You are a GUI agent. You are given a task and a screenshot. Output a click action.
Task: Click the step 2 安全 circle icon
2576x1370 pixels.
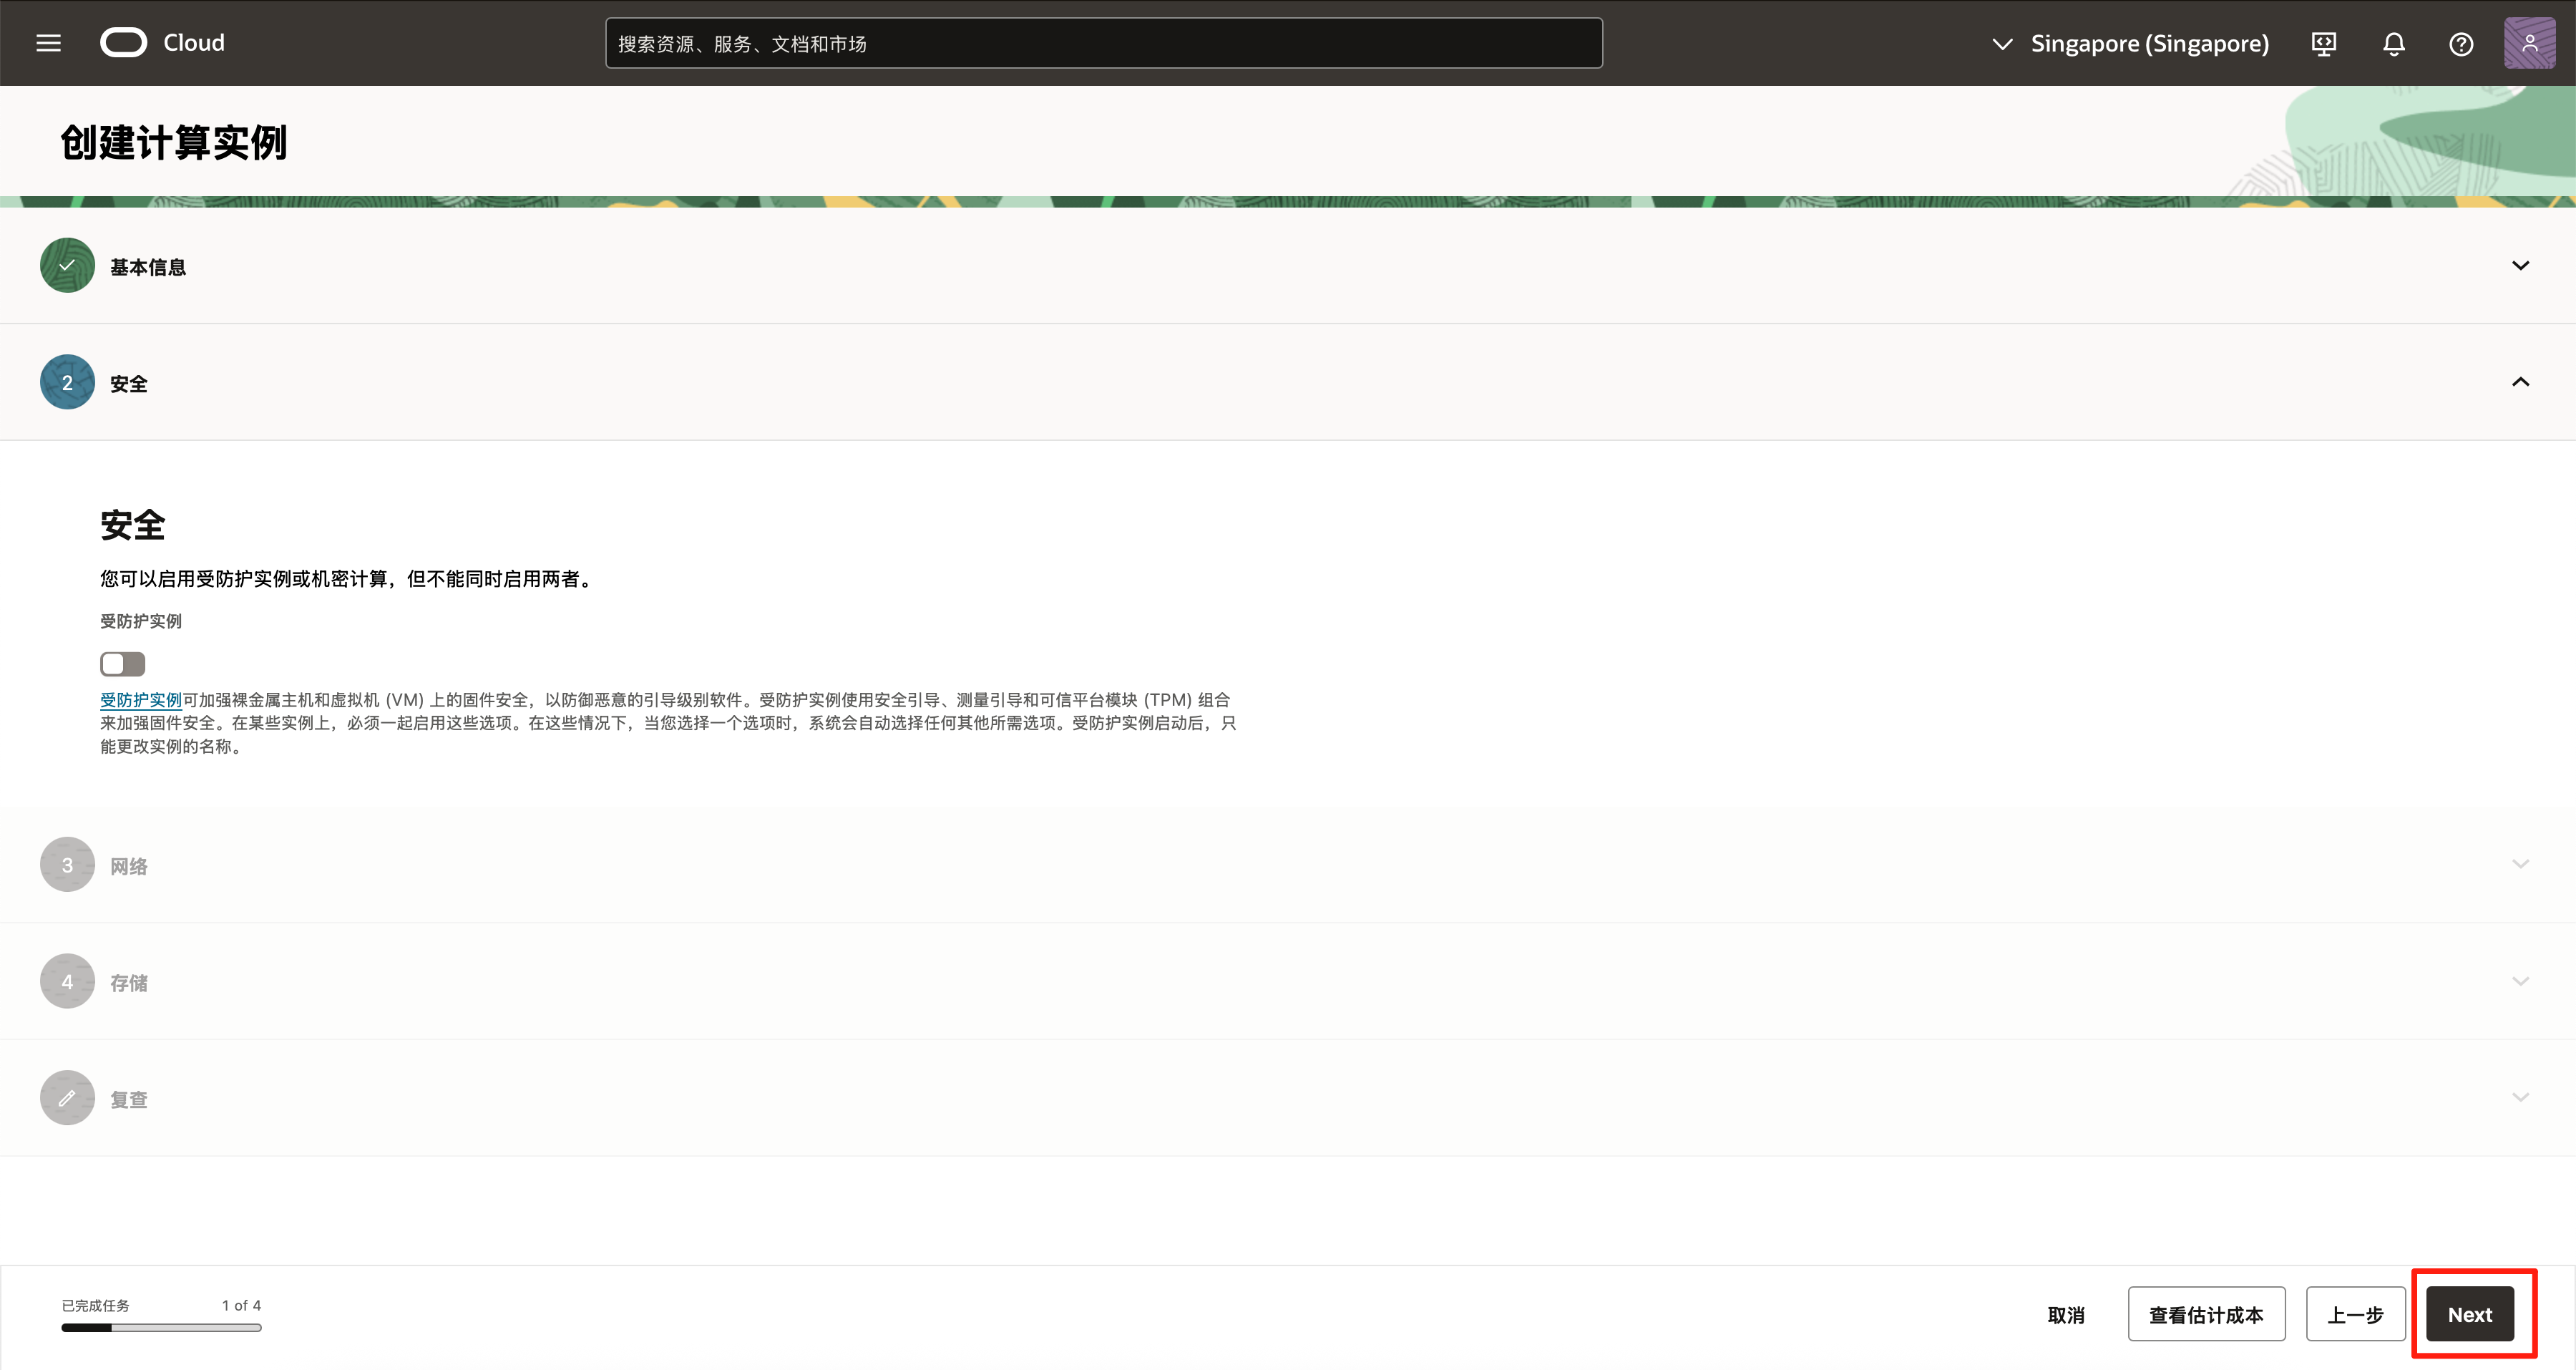(67, 382)
